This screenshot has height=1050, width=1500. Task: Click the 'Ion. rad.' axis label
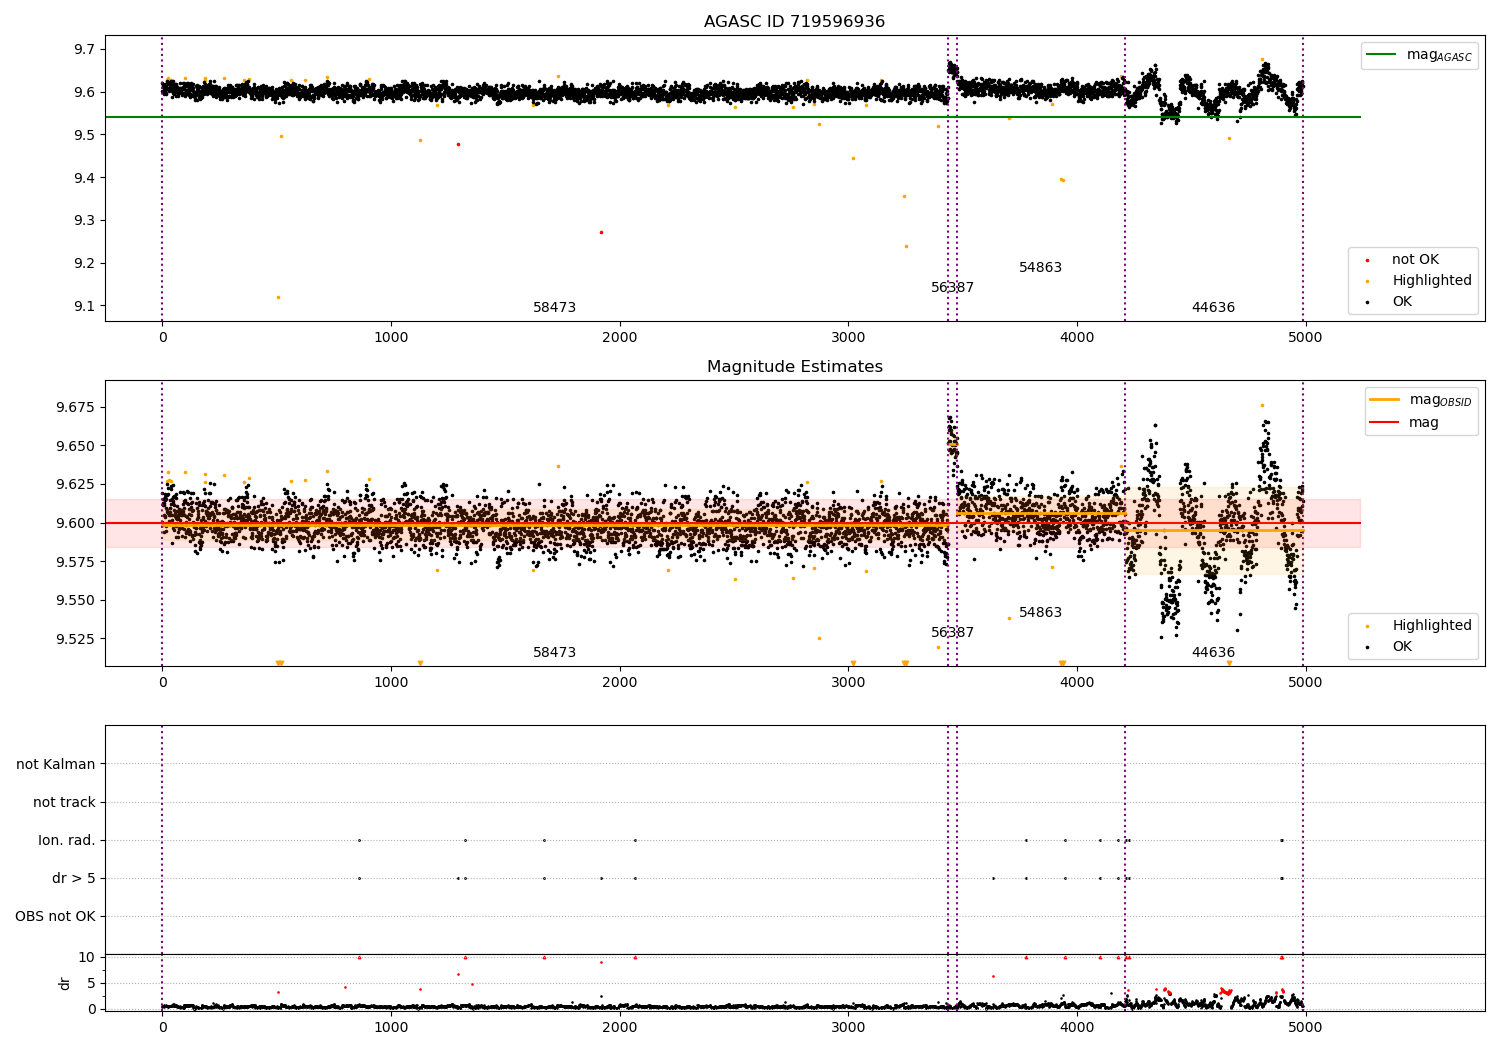(67, 841)
